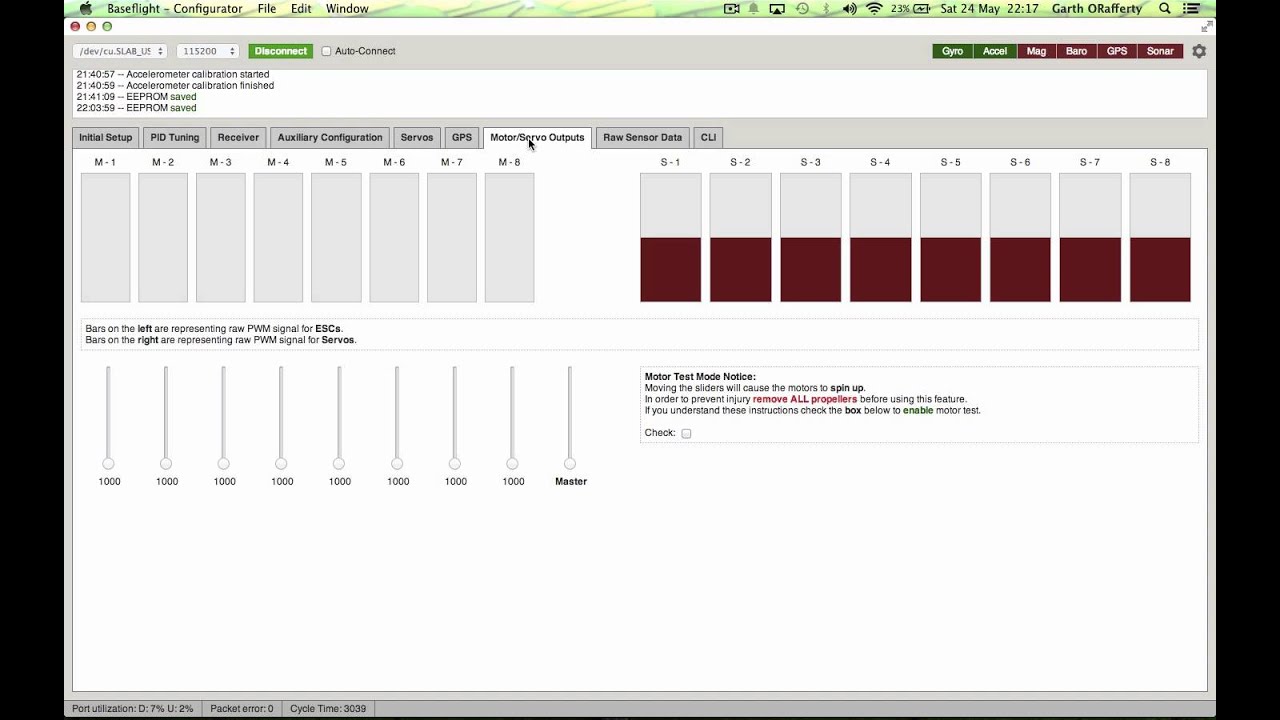Open the CLI tab
This screenshot has height=720, width=1280.
[x=708, y=137]
